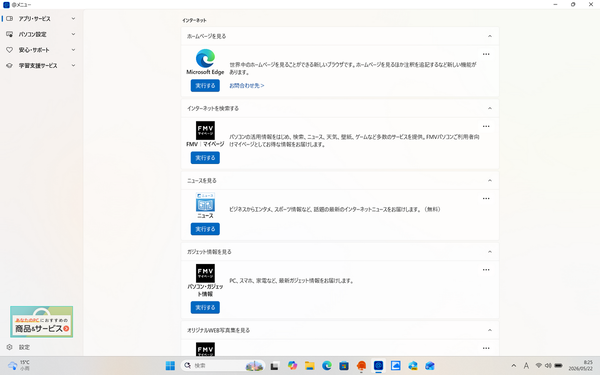Open the Photos app from taskbar
Image resolution: width=600 pixels, height=375 pixels.
[x=396, y=365]
